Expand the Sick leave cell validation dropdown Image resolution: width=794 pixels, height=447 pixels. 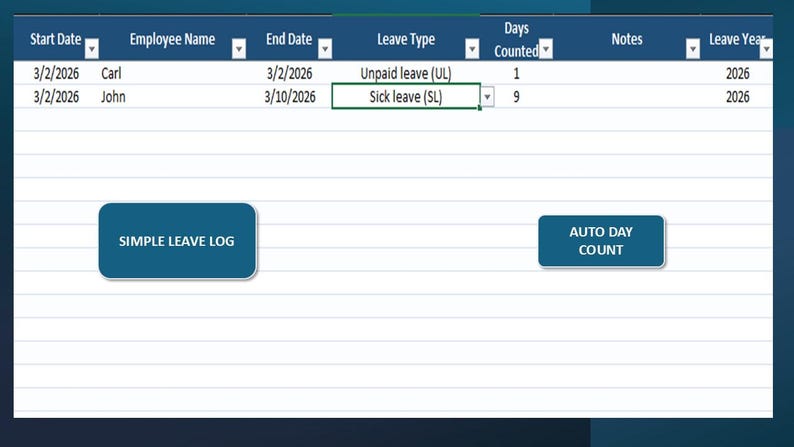(487, 97)
